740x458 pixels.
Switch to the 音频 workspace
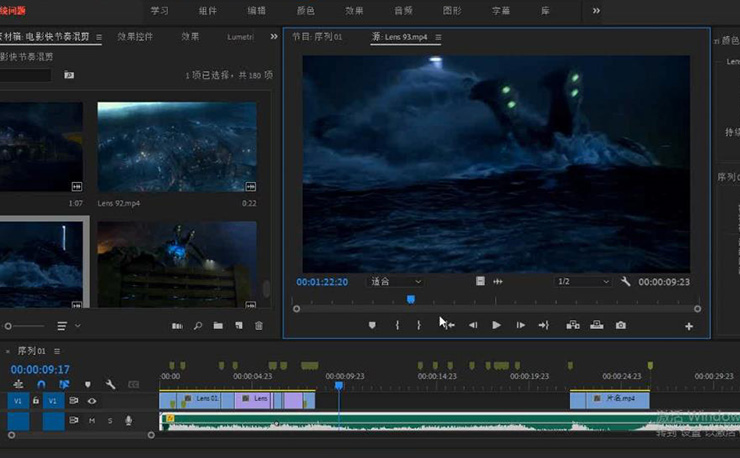(x=403, y=10)
